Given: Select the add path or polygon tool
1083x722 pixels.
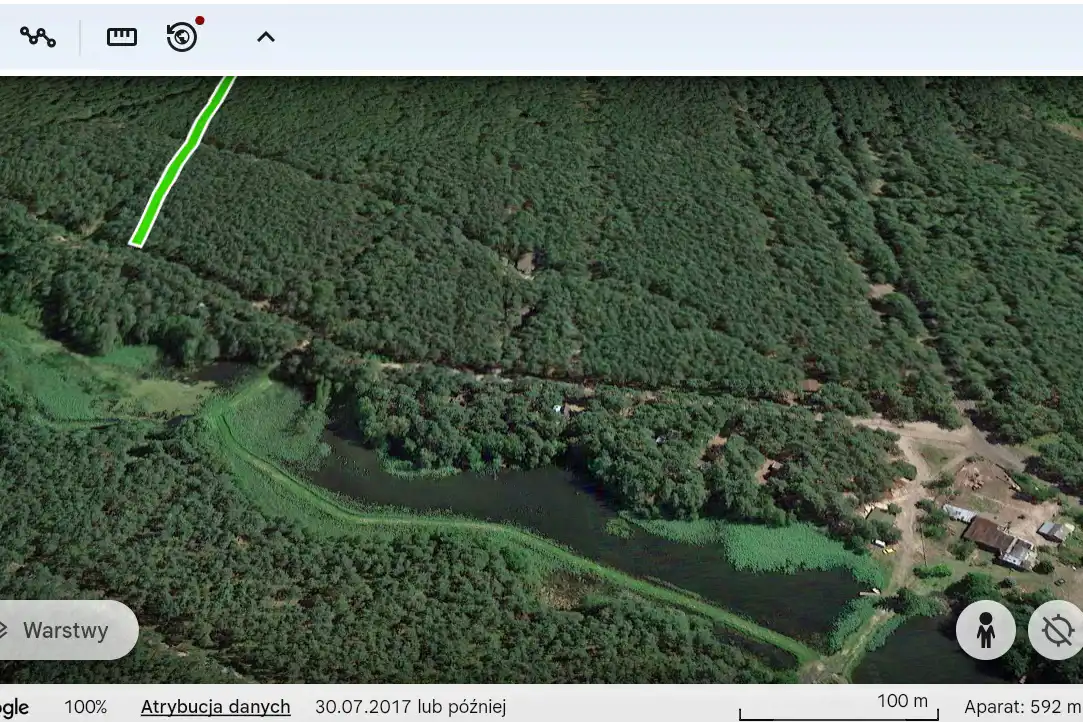Looking at the screenshot, I should coord(38,37).
